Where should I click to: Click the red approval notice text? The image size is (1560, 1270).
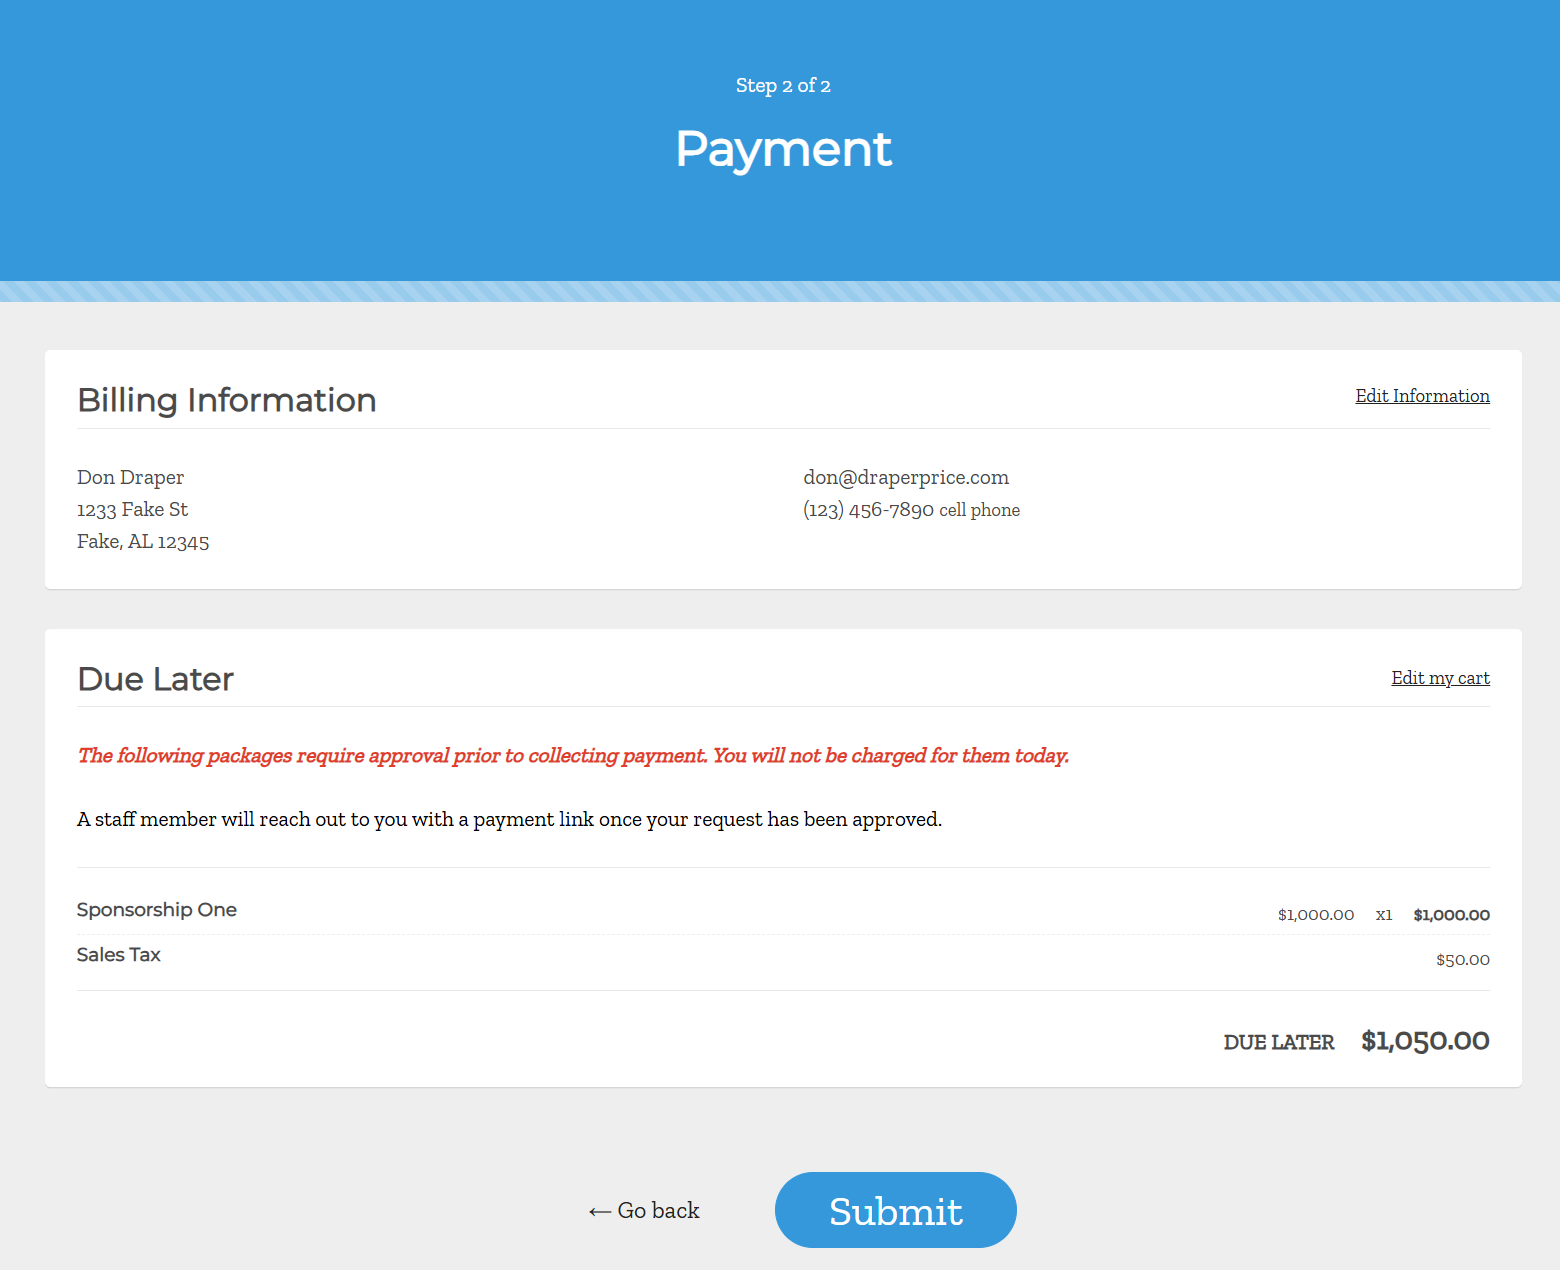tap(573, 756)
